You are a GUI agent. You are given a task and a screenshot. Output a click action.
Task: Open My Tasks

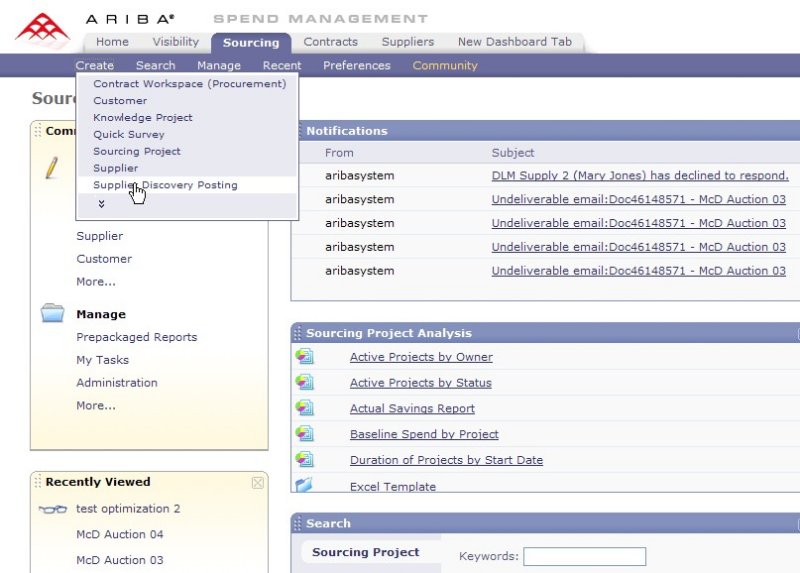tap(103, 360)
